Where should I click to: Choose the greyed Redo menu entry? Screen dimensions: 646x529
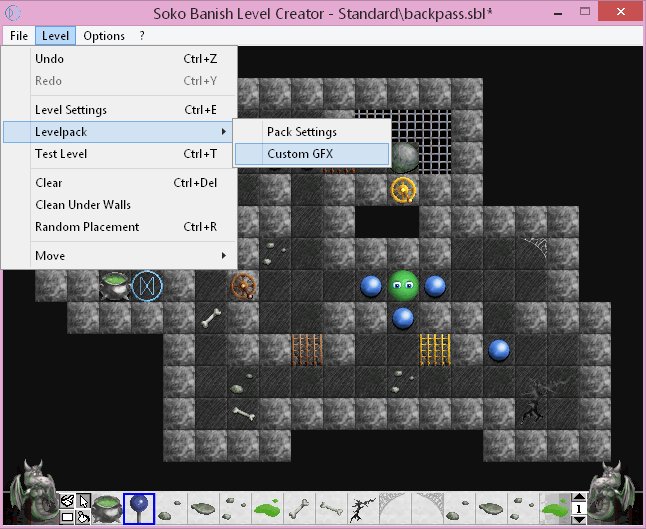[119, 81]
